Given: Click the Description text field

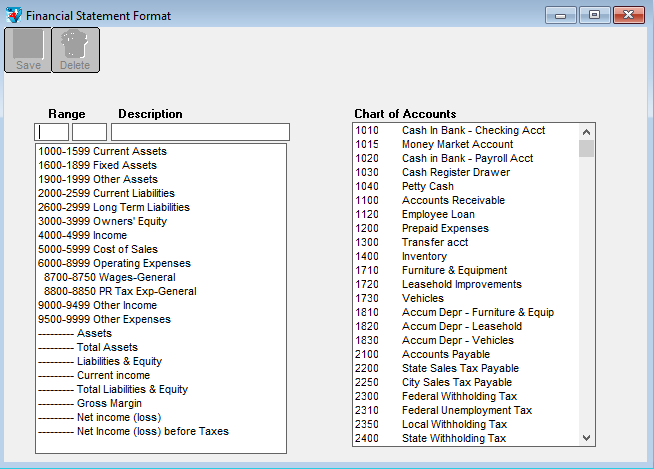Looking at the screenshot, I should click(x=200, y=132).
